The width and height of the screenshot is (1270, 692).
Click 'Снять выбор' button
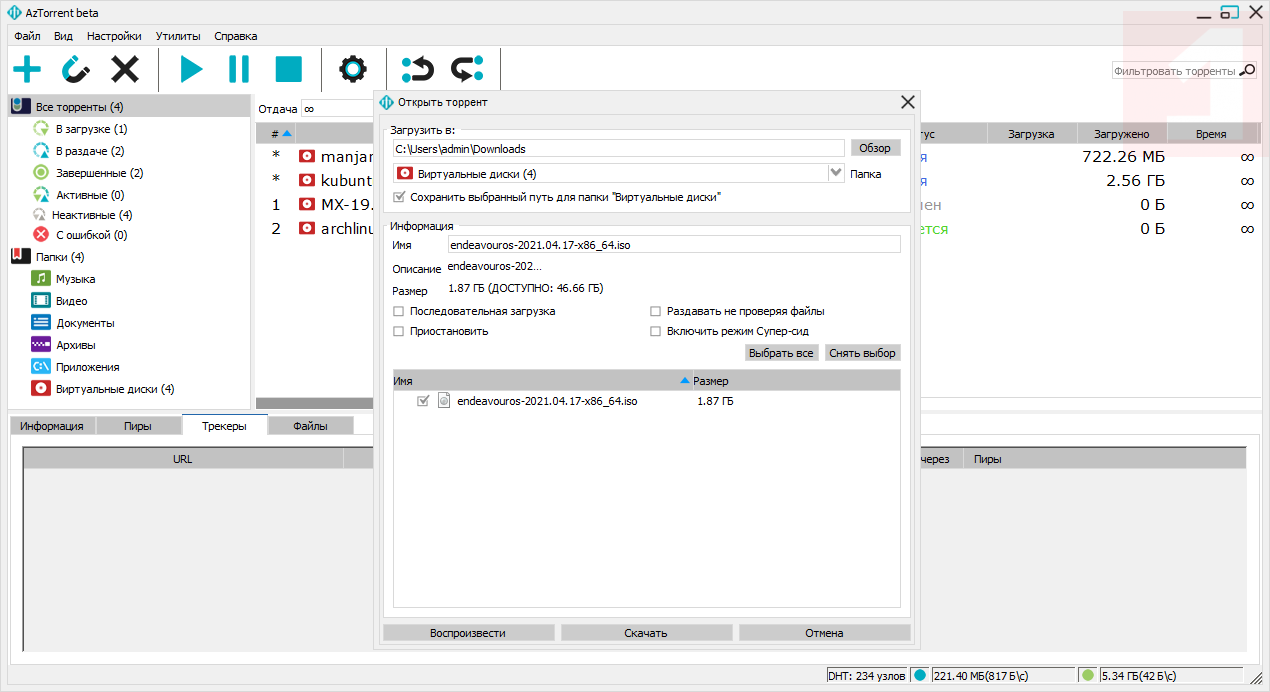863,353
